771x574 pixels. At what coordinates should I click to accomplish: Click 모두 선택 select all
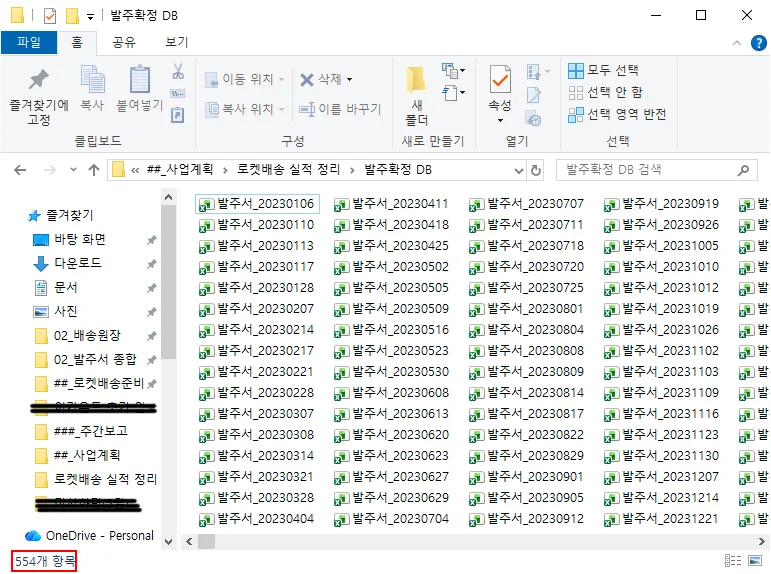point(603,70)
